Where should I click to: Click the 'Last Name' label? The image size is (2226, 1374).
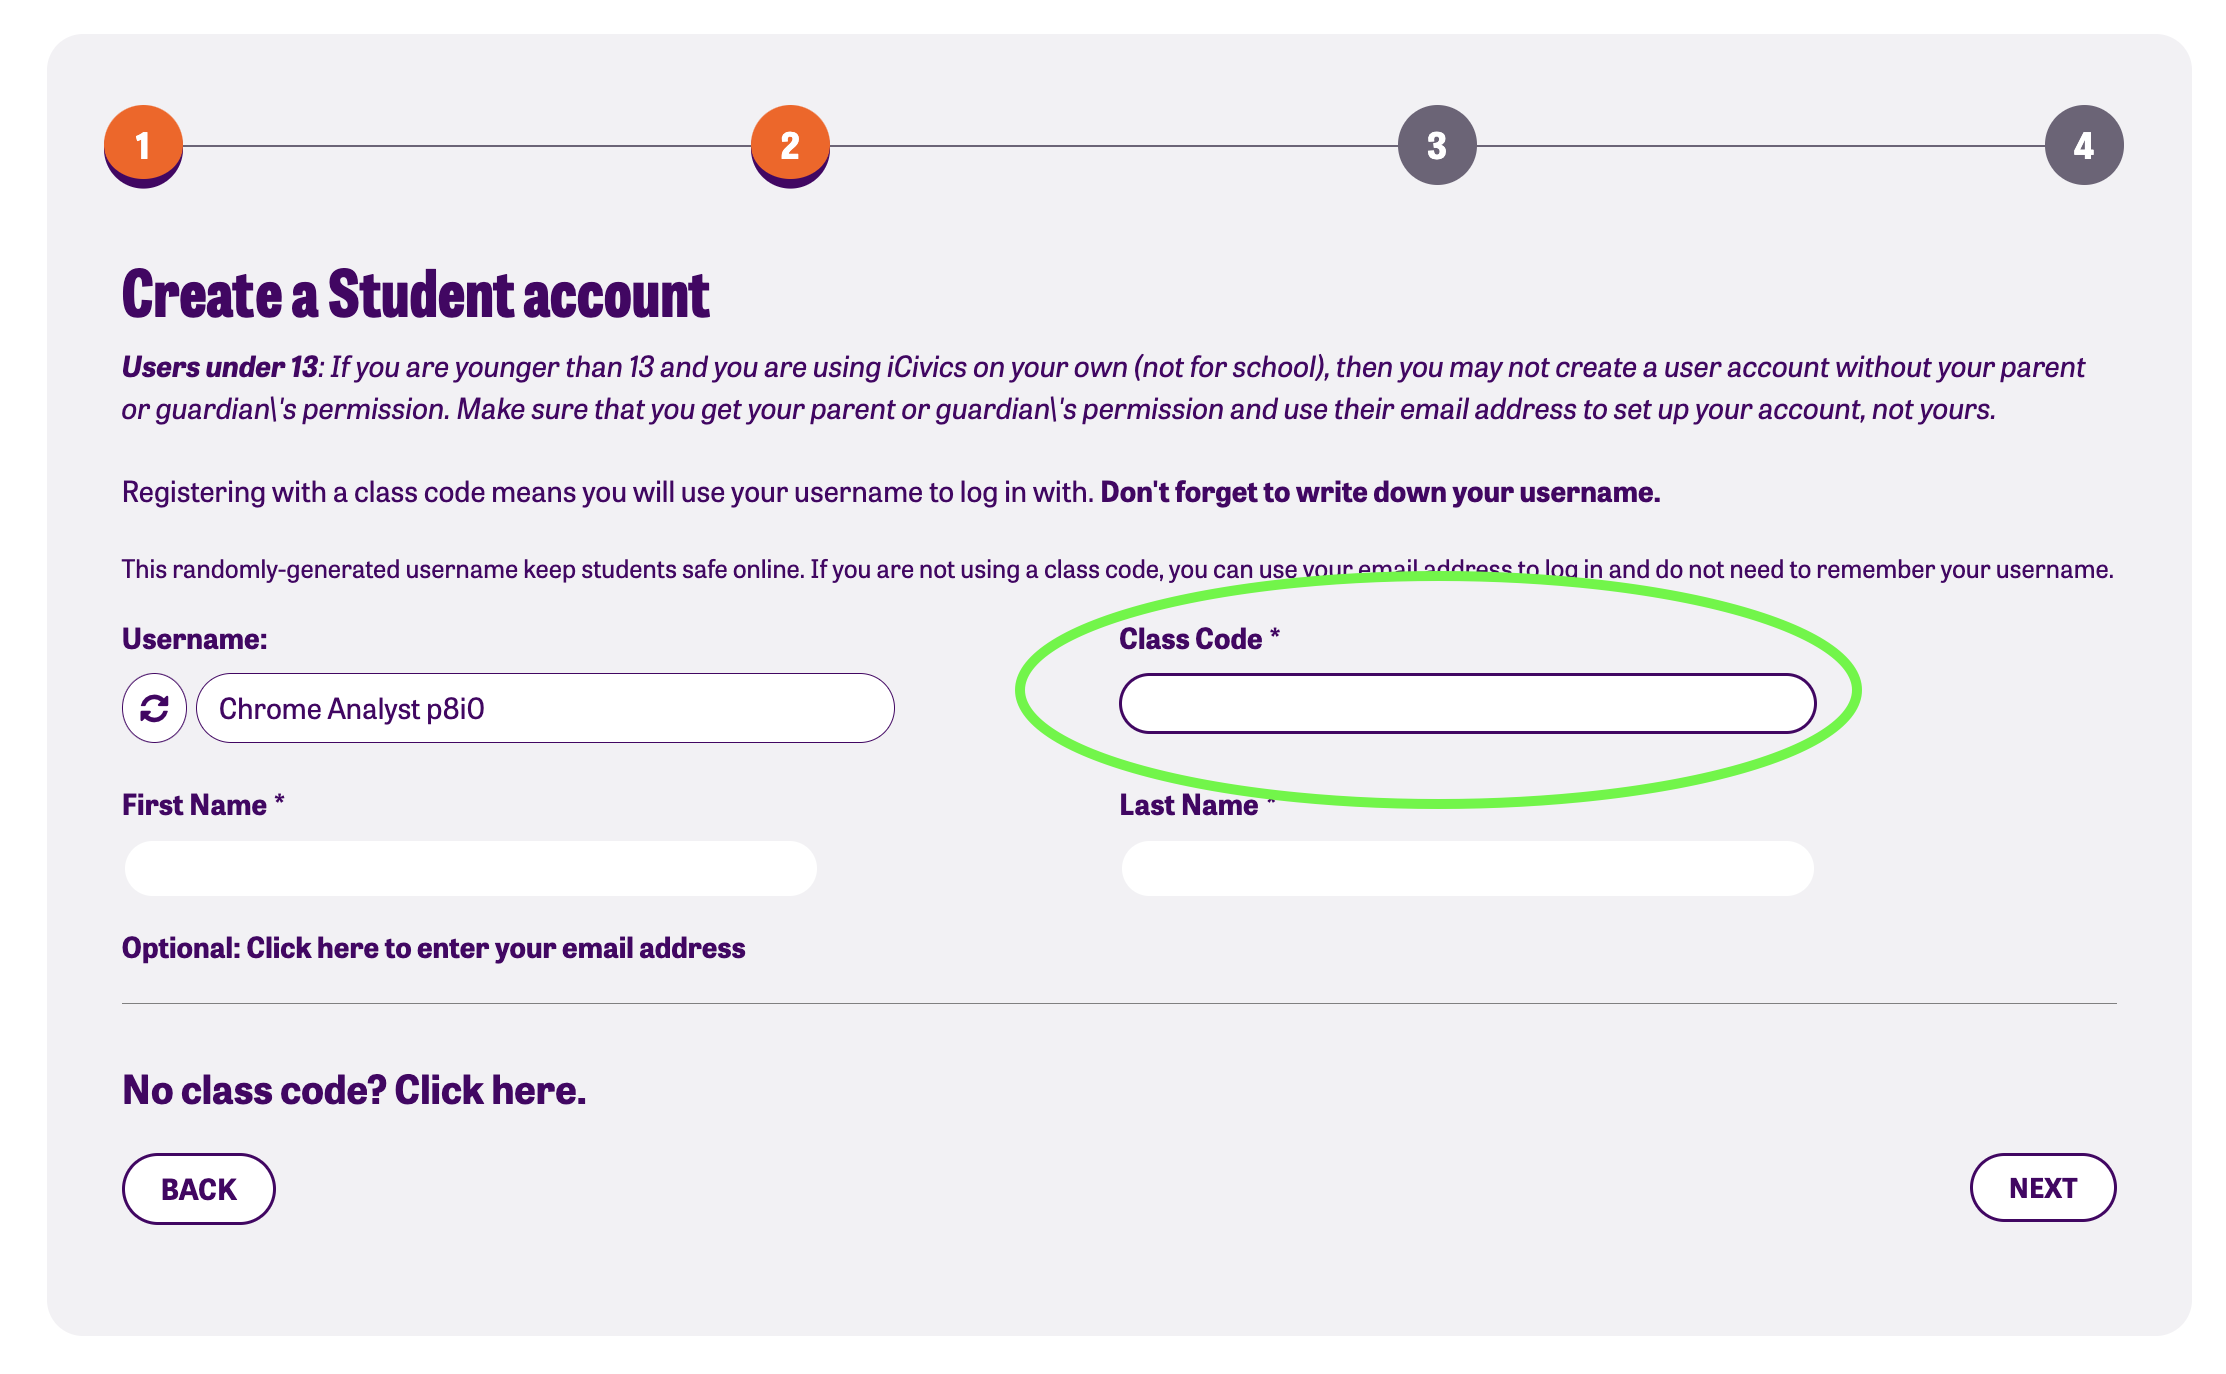1189,805
